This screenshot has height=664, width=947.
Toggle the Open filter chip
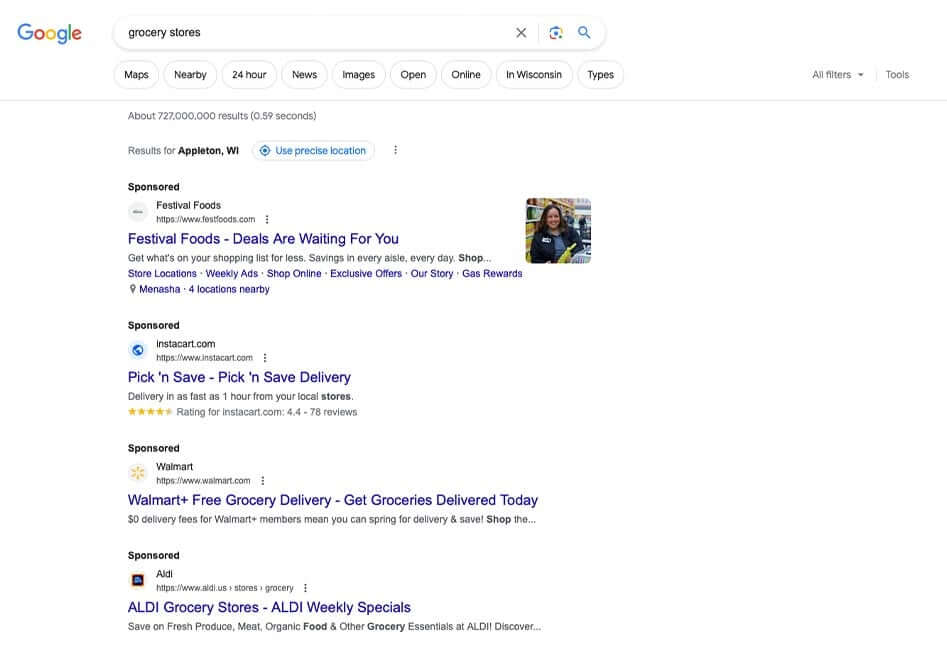coord(413,75)
